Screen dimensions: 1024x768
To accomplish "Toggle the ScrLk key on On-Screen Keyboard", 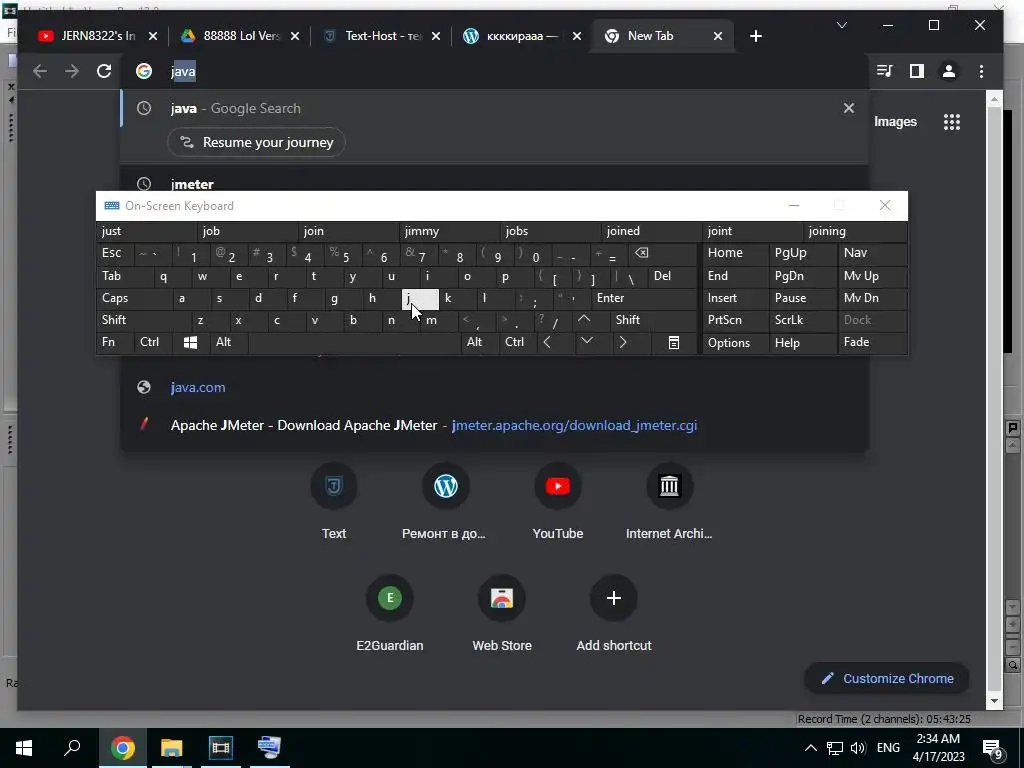I will 803,320.
